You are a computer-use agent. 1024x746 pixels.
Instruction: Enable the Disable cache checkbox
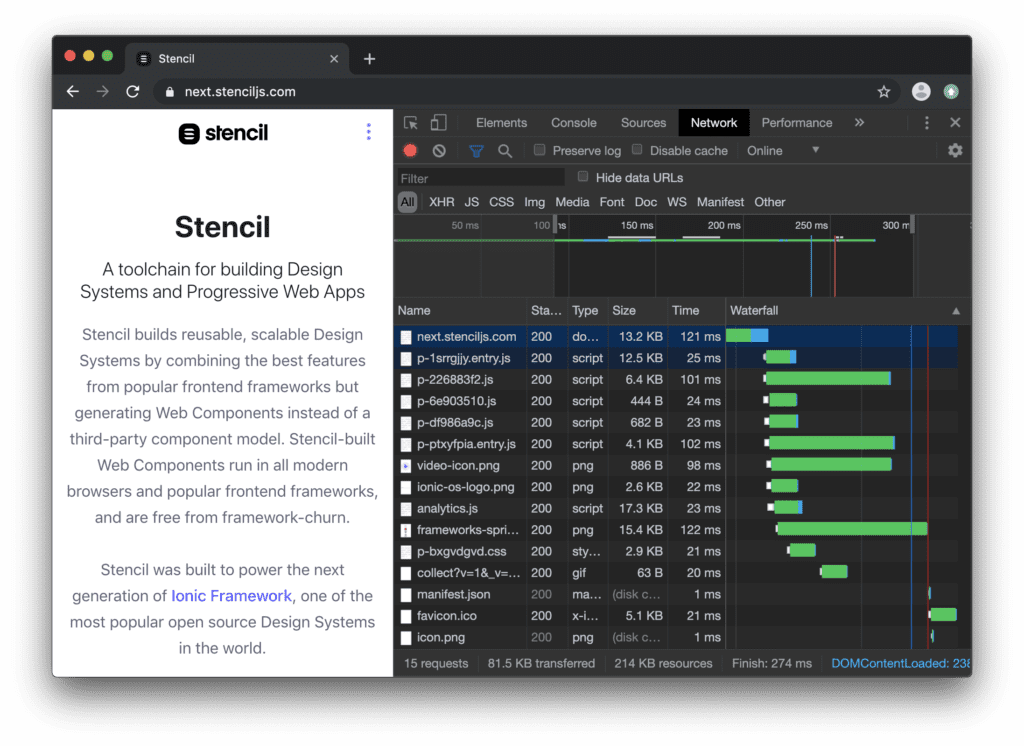[x=637, y=150]
